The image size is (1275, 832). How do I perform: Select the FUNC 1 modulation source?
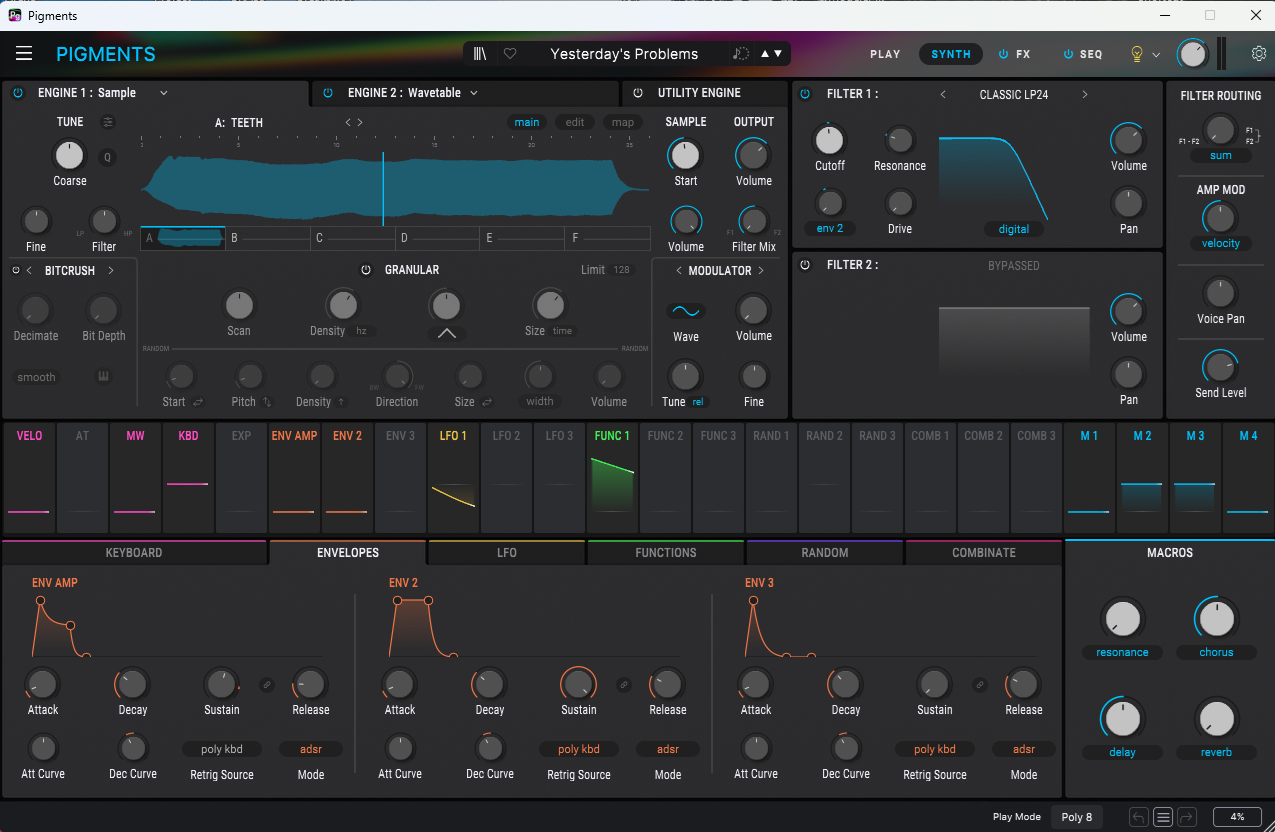612,478
